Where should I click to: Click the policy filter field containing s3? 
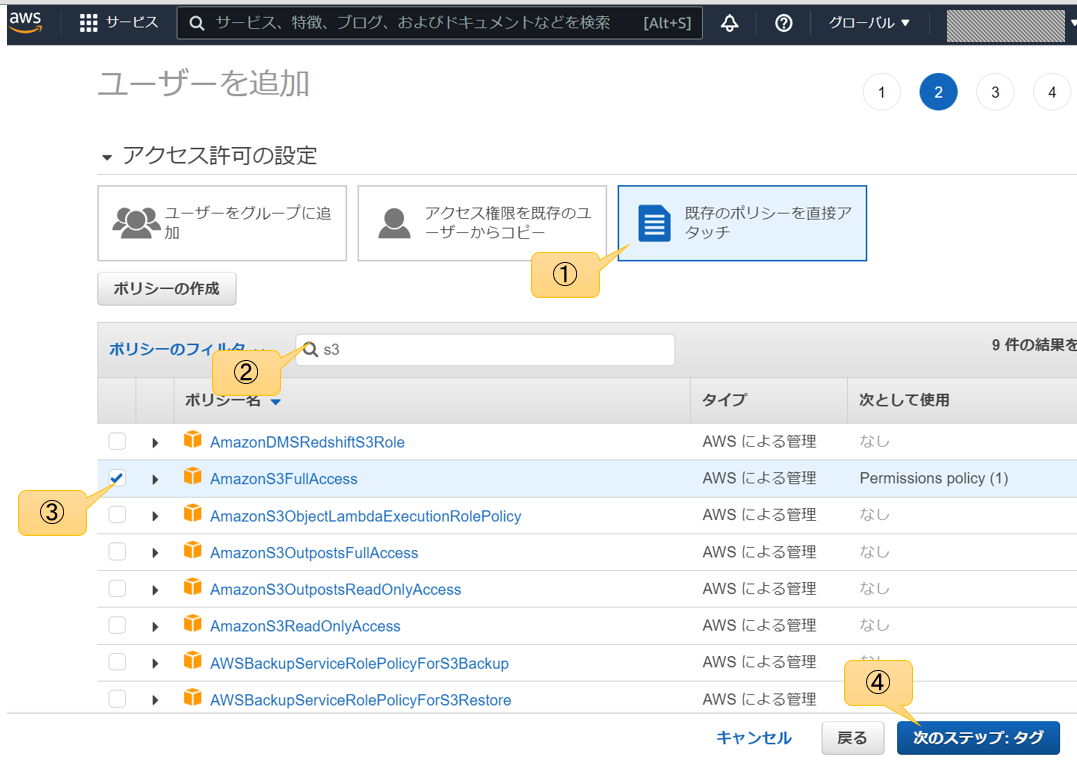tap(485, 350)
